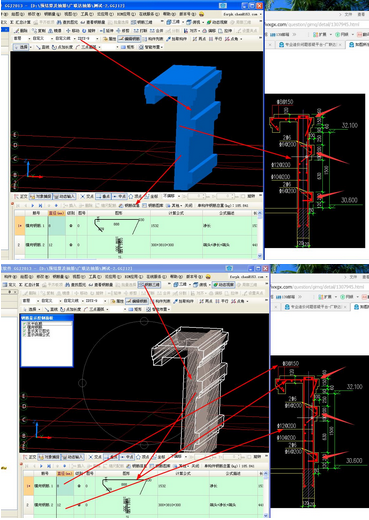This screenshot has height=520, width=369.
Task: Toggle 对象捕捉 snap in blue-model window status bar
Action: [40, 196]
